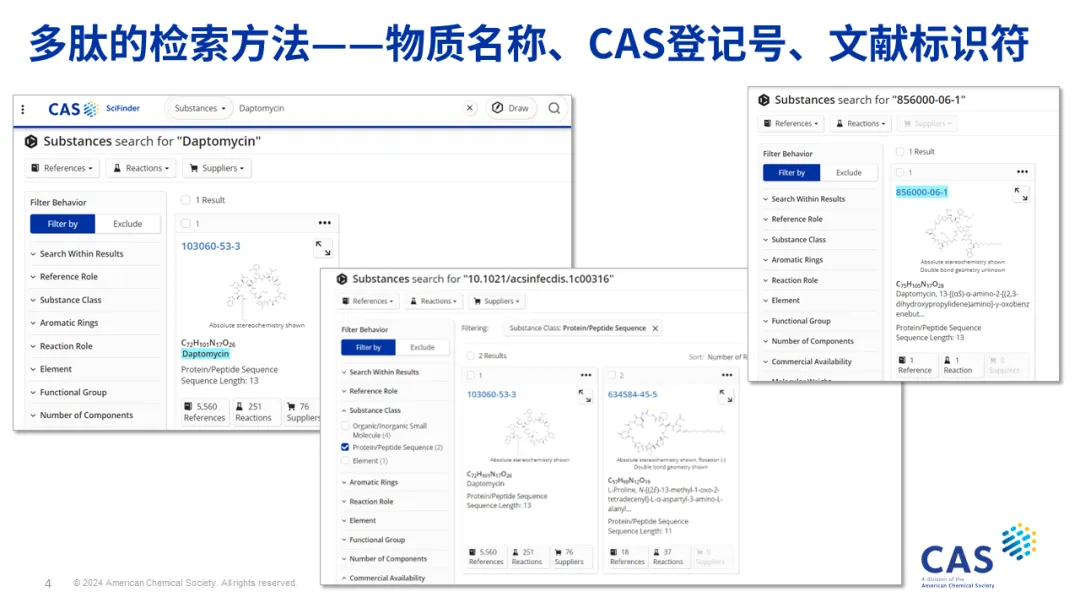Open the 856000-06-1 structure thumbnail
The height and width of the screenshot is (608, 1080).
[x=962, y=233]
